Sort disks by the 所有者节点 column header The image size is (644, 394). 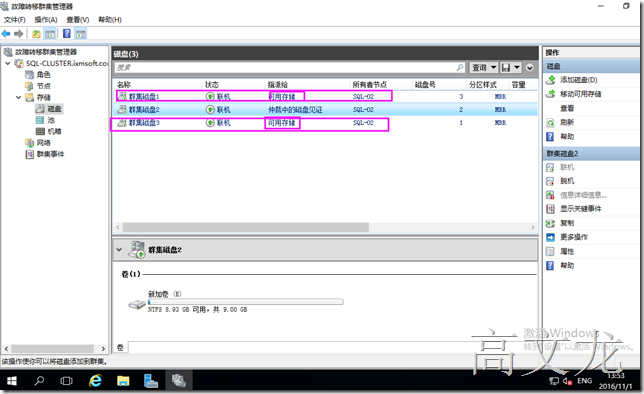[370, 85]
